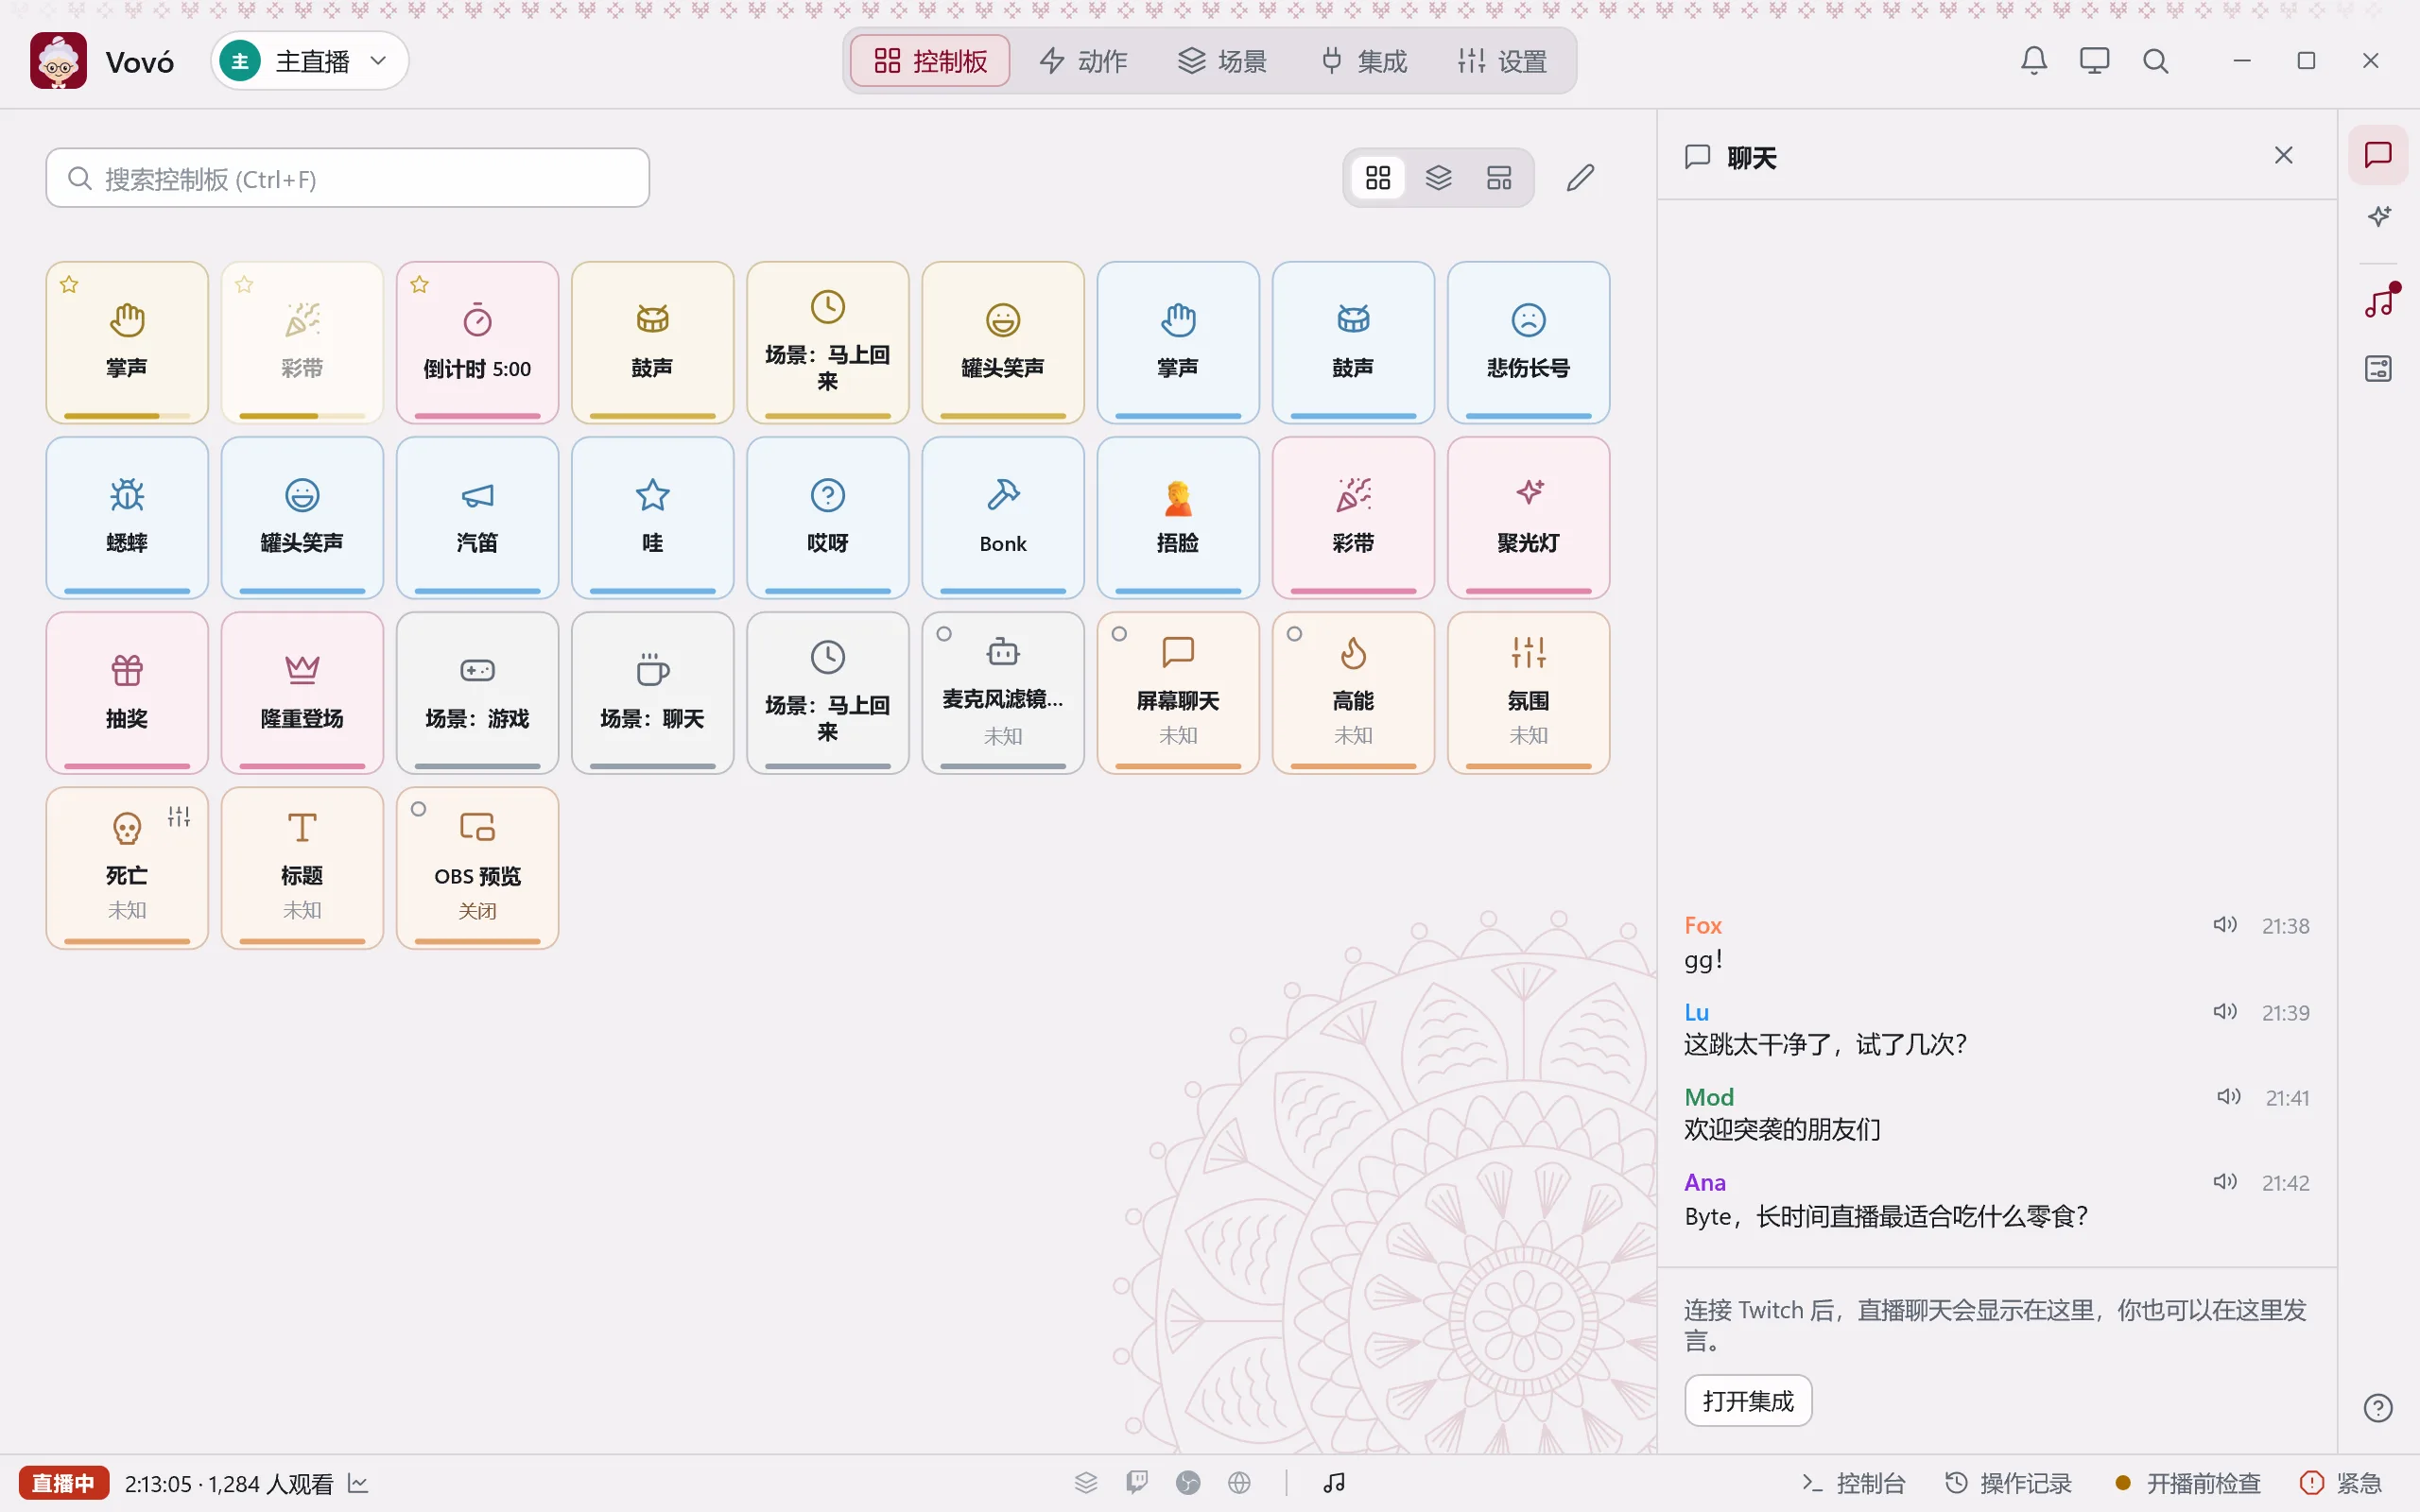The width and height of the screenshot is (2420, 1512).
Task: Click the Twitch icon in status bar
Action: tap(1137, 1482)
